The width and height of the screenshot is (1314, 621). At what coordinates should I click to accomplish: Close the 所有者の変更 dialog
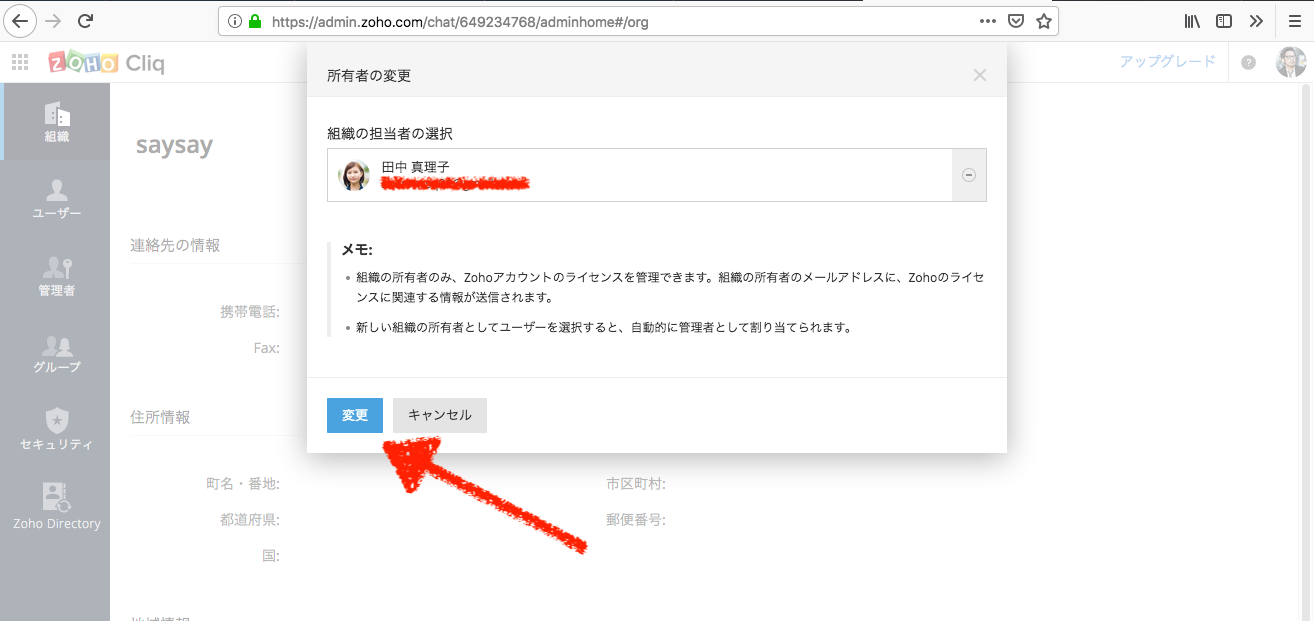pyautogui.click(x=979, y=75)
